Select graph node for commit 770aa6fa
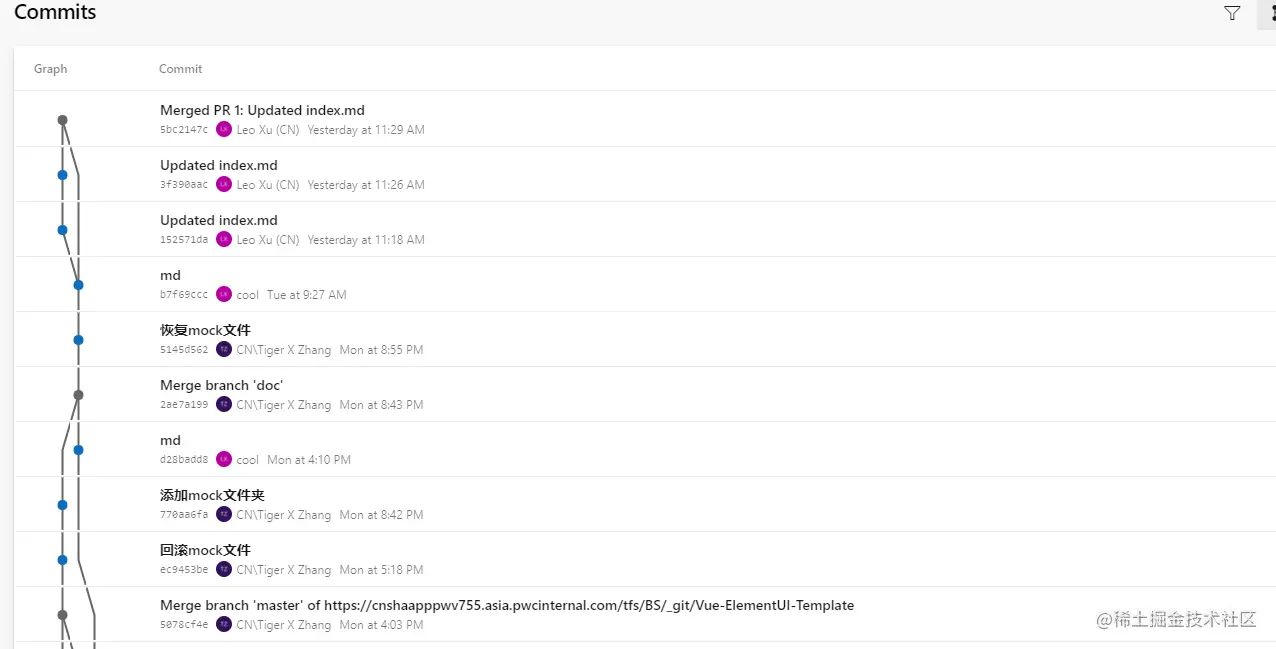This screenshot has height=649, width=1276. (62, 505)
